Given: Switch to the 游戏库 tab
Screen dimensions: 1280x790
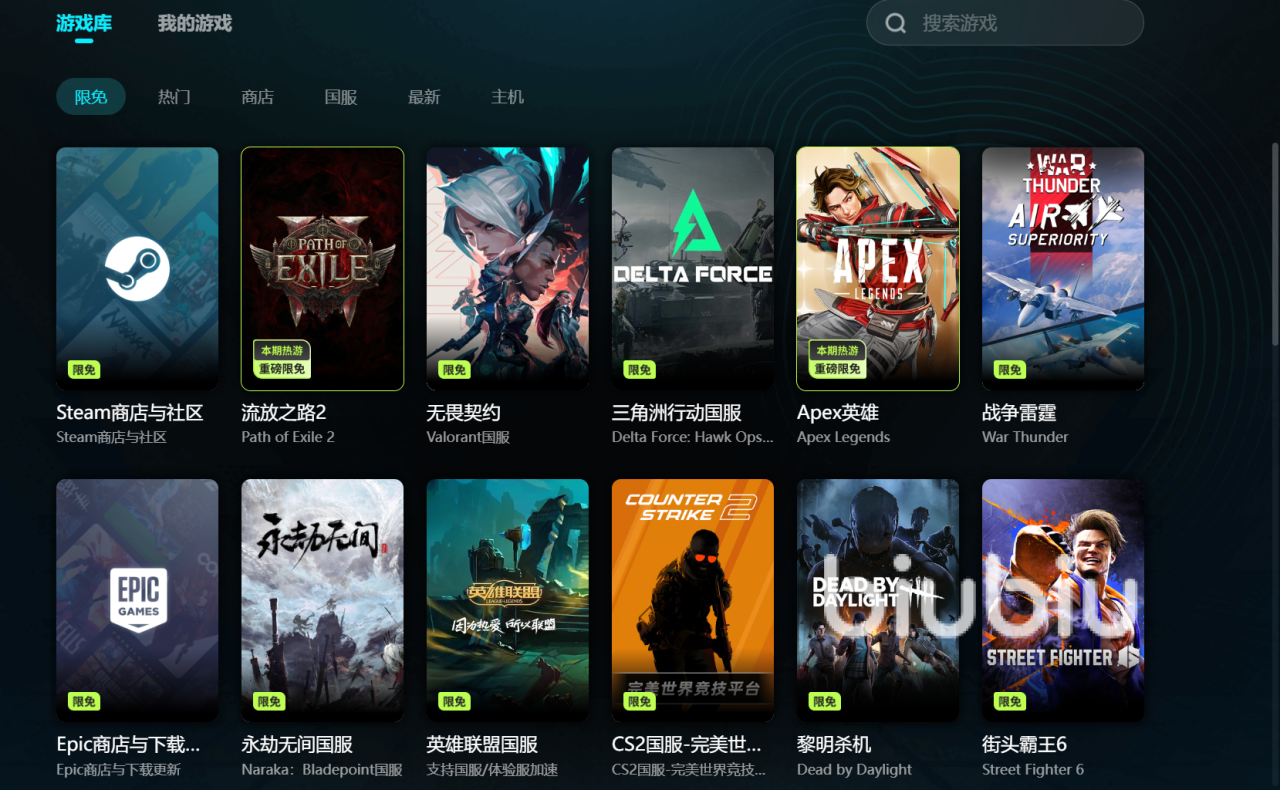Looking at the screenshot, I should pos(84,23).
